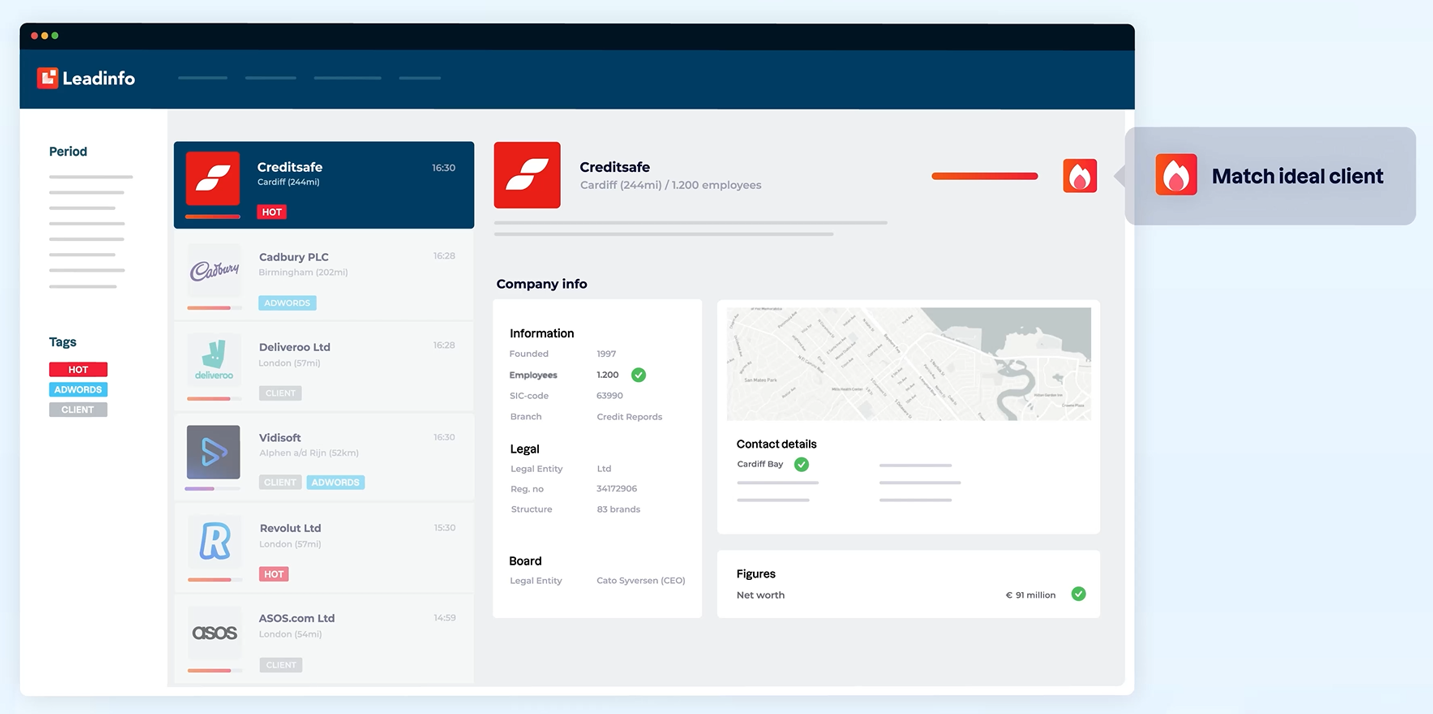This screenshot has width=1433, height=714.
Task: Select the Cadbury logo in the list
Action: (x=214, y=272)
